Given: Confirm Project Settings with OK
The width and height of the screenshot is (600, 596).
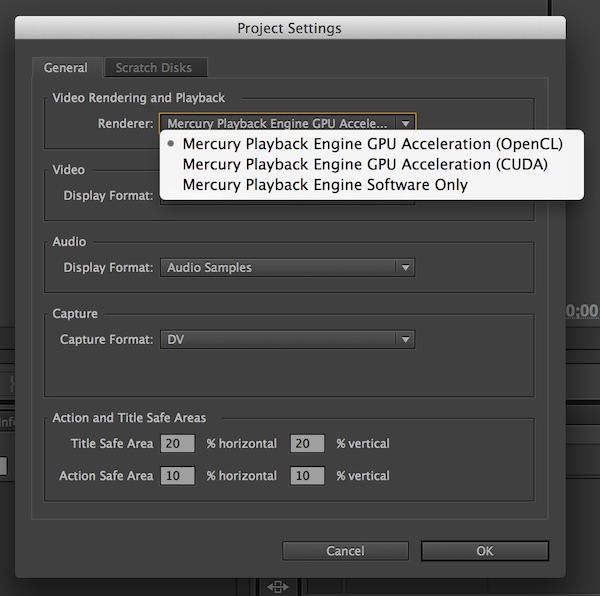Looking at the screenshot, I should pyautogui.click(x=485, y=551).
